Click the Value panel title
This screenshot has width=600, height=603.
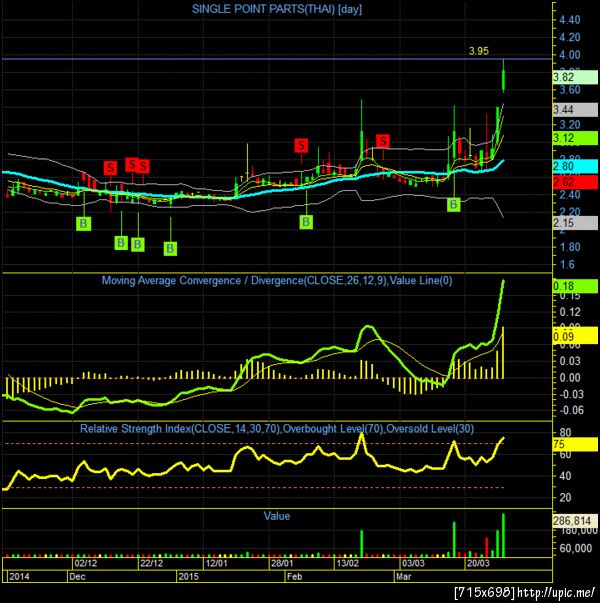click(277, 516)
